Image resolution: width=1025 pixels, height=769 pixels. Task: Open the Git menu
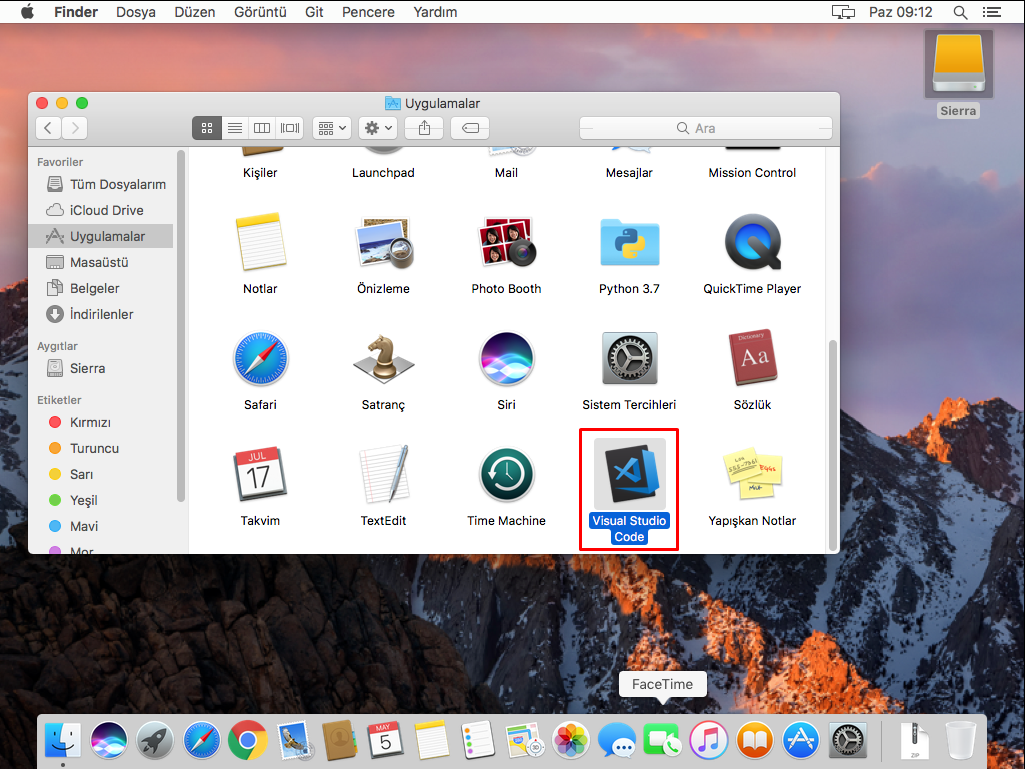[x=315, y=12]
